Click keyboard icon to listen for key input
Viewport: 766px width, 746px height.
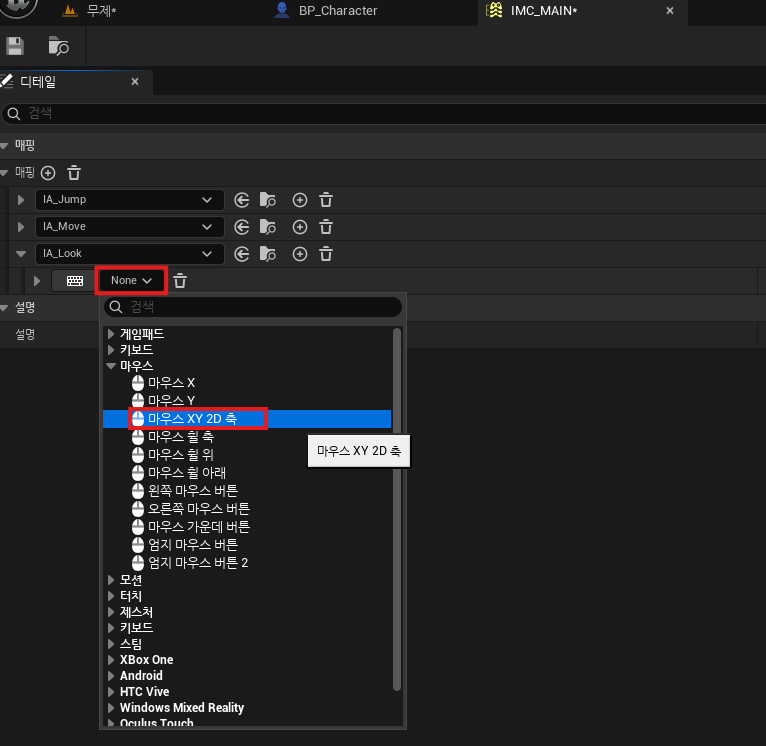click(x=75, y=281)
